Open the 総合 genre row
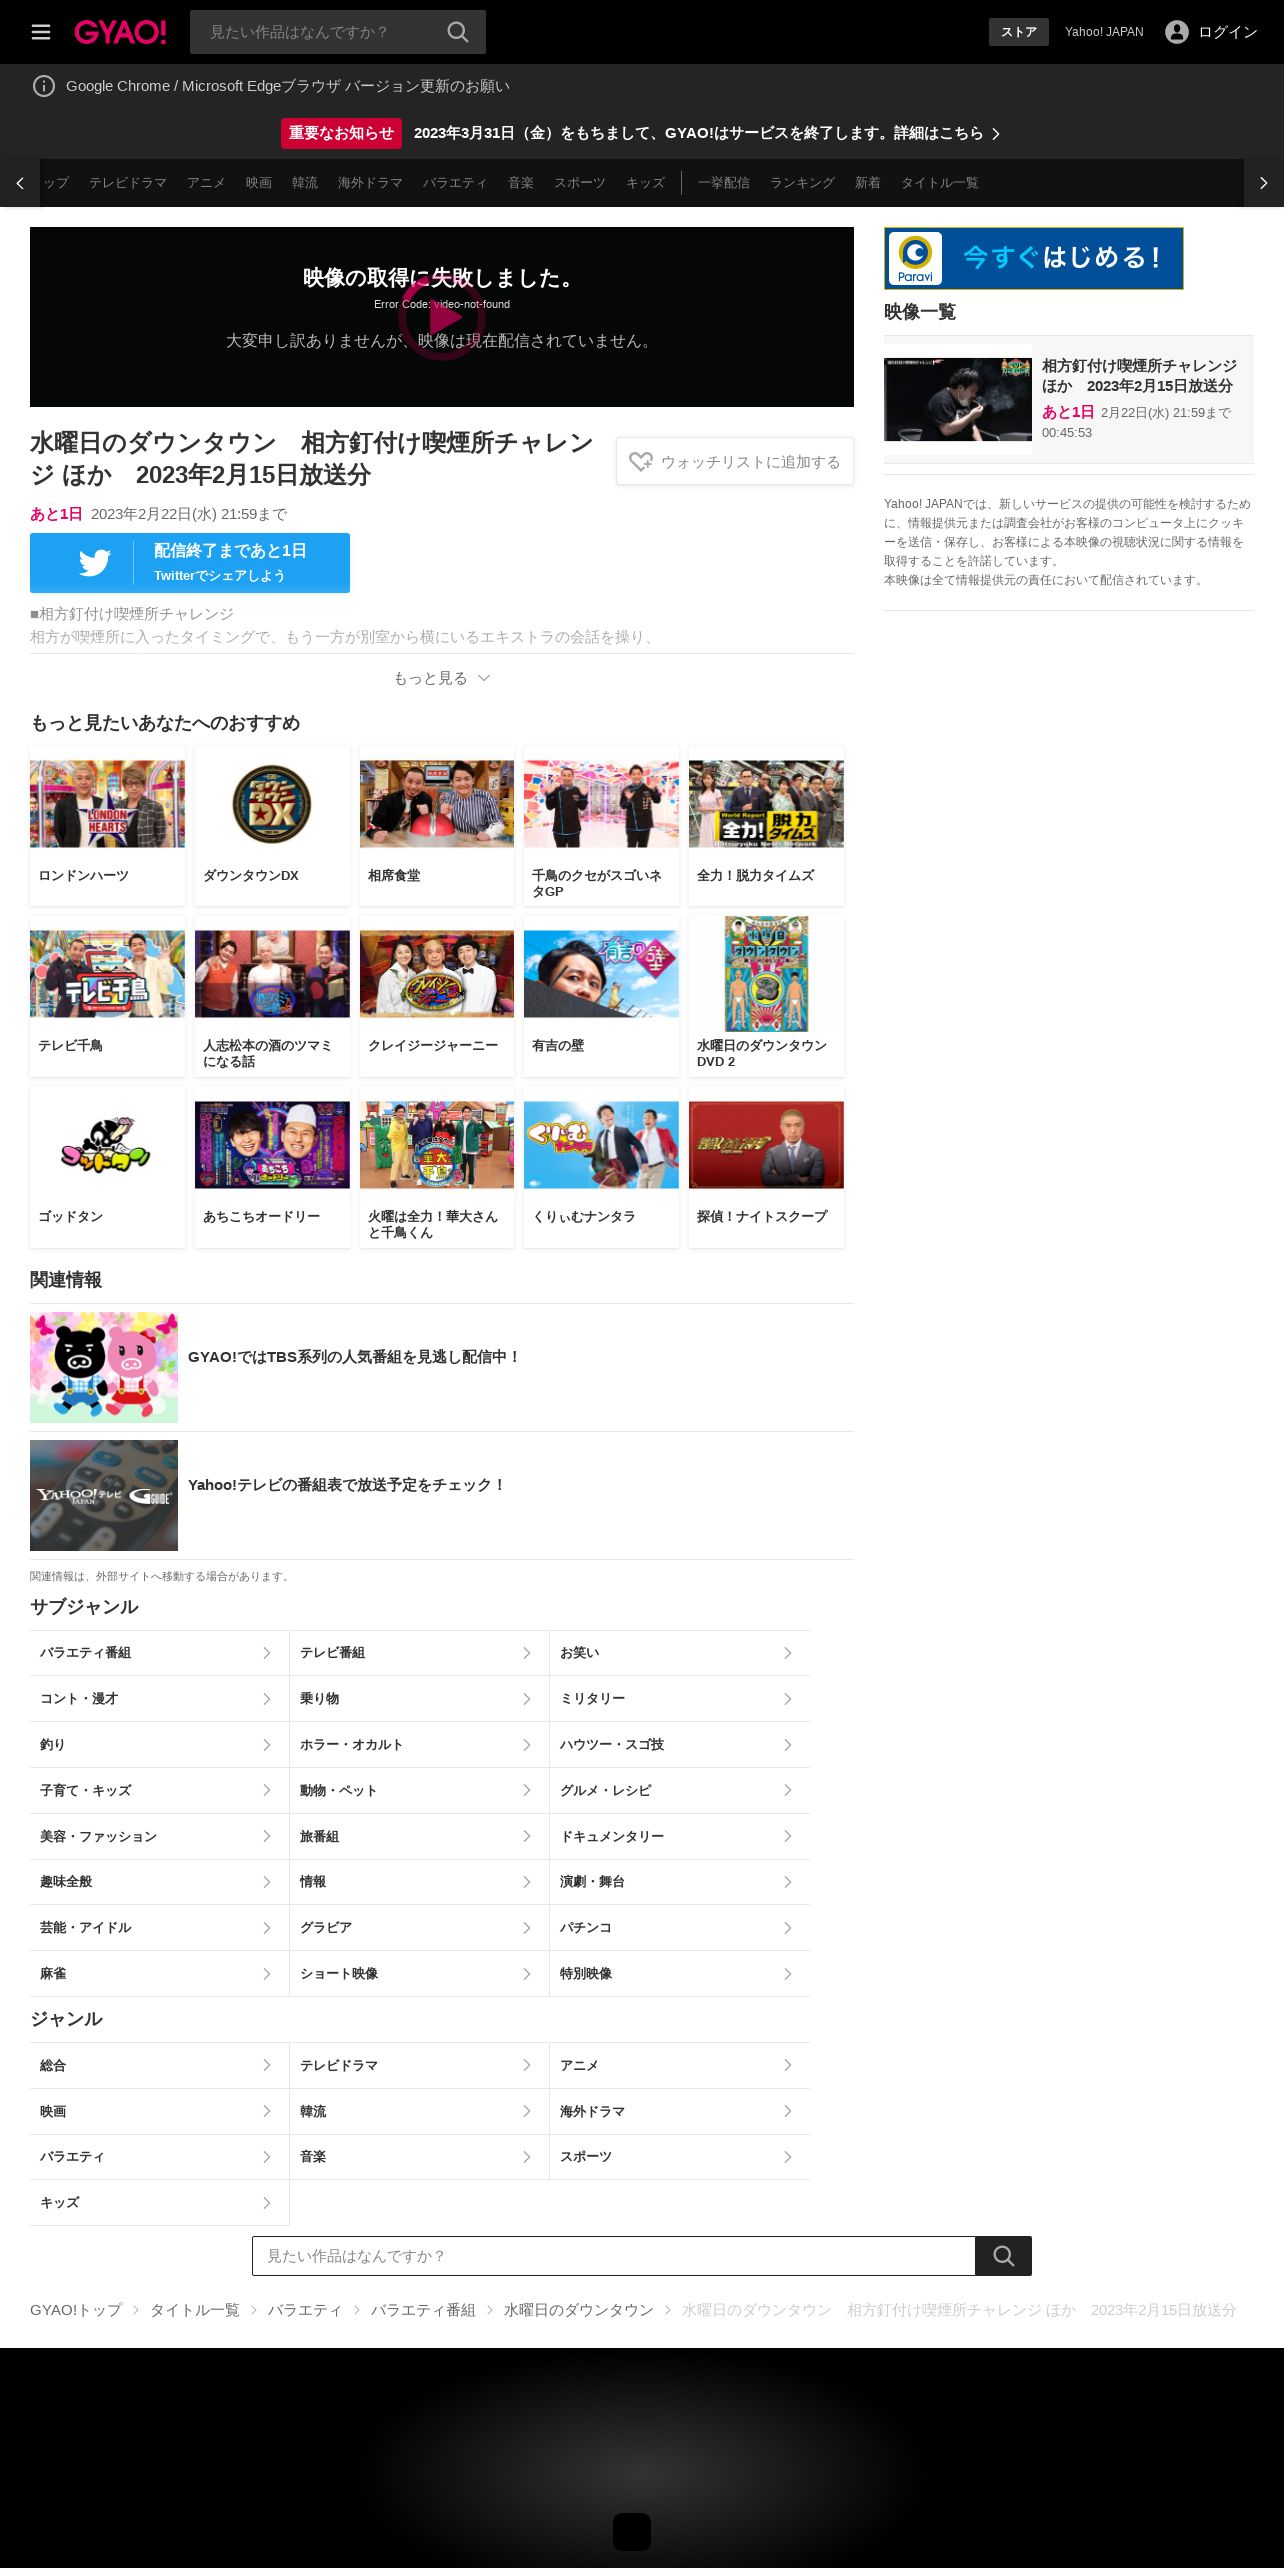 pyautogui.click(x=159, y=2066)
